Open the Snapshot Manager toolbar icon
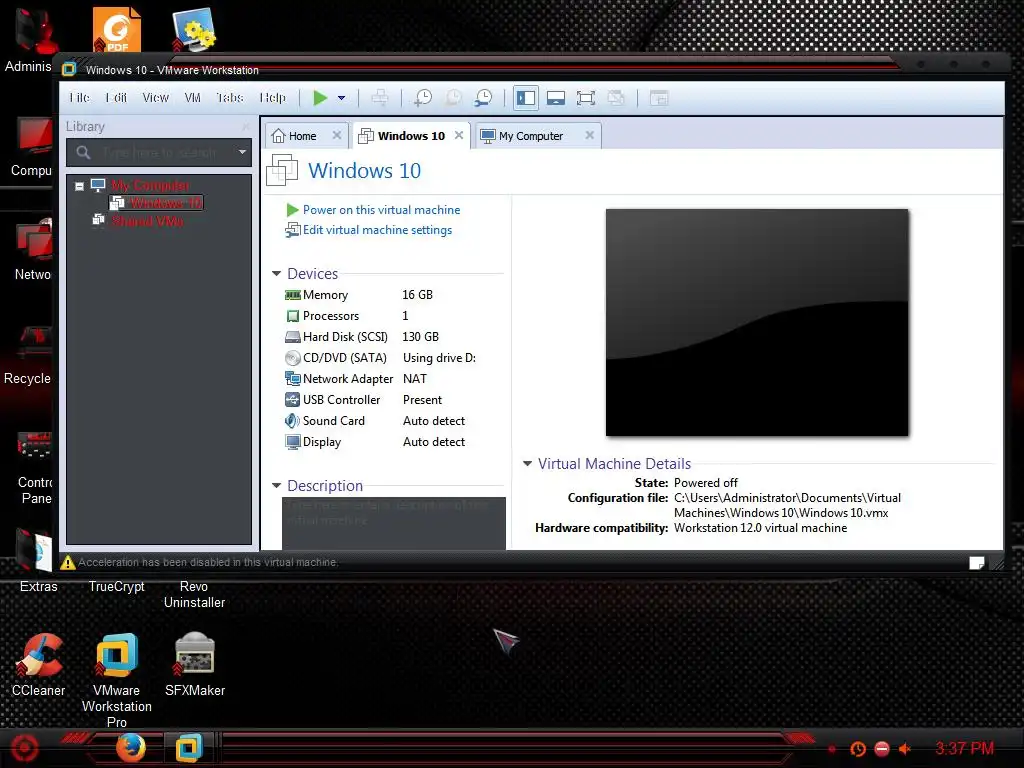The height and width of the screenshot is (768, 1024). pos(484,98)
